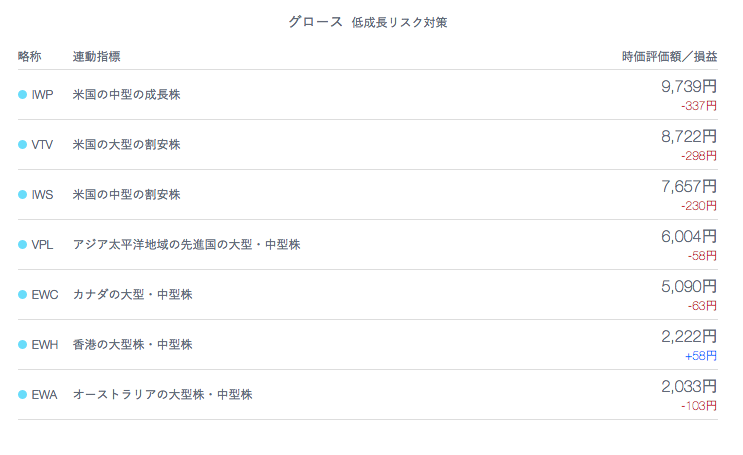Click the 連動指標 column header
The width and height of the screenshot is (743, 455).
[x=96, y=56]
